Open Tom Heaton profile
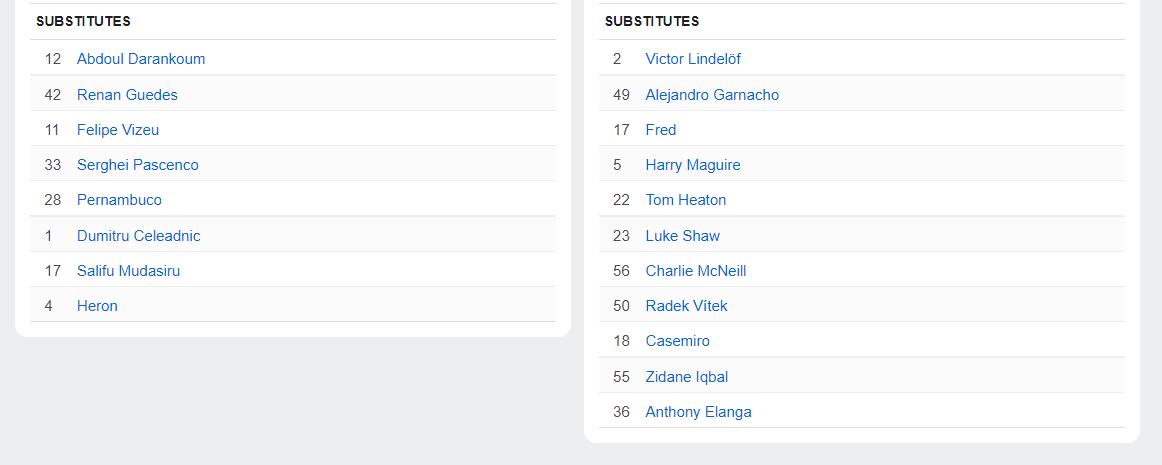The height and width of the screenshot is (465, 1162). tap(686, 200)
